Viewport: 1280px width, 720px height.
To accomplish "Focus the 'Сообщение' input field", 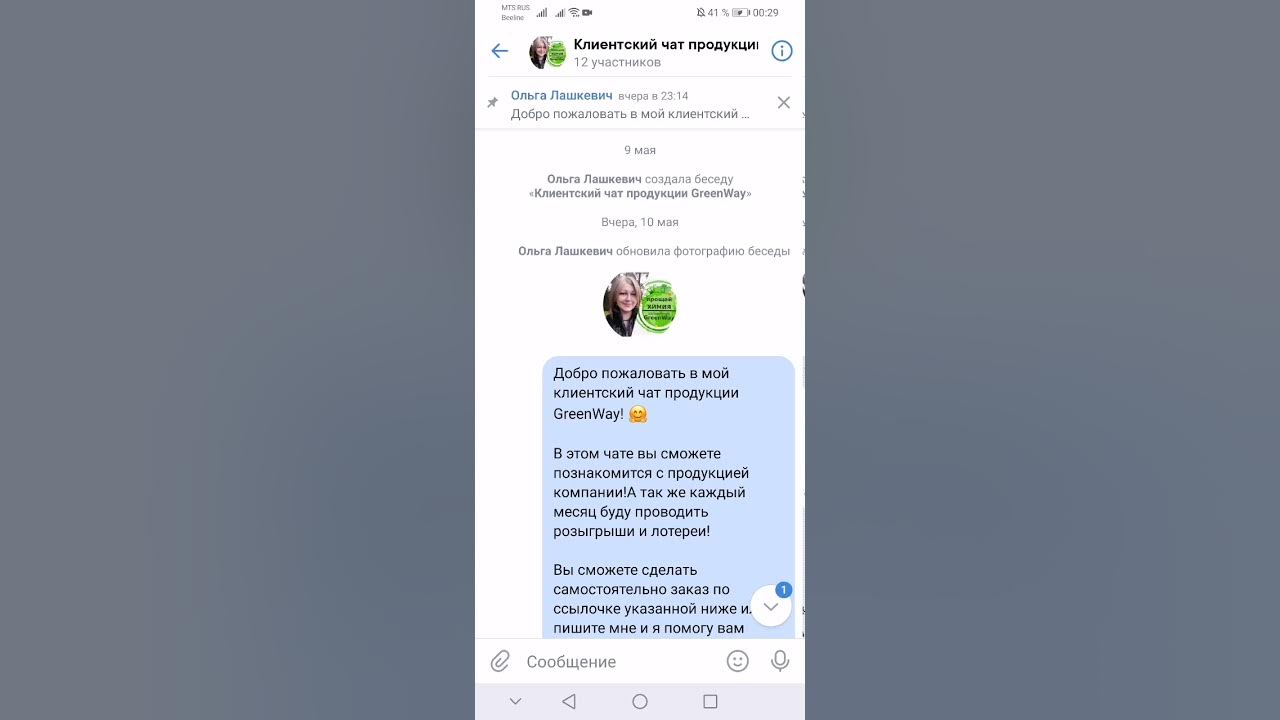I will point(620,662).
